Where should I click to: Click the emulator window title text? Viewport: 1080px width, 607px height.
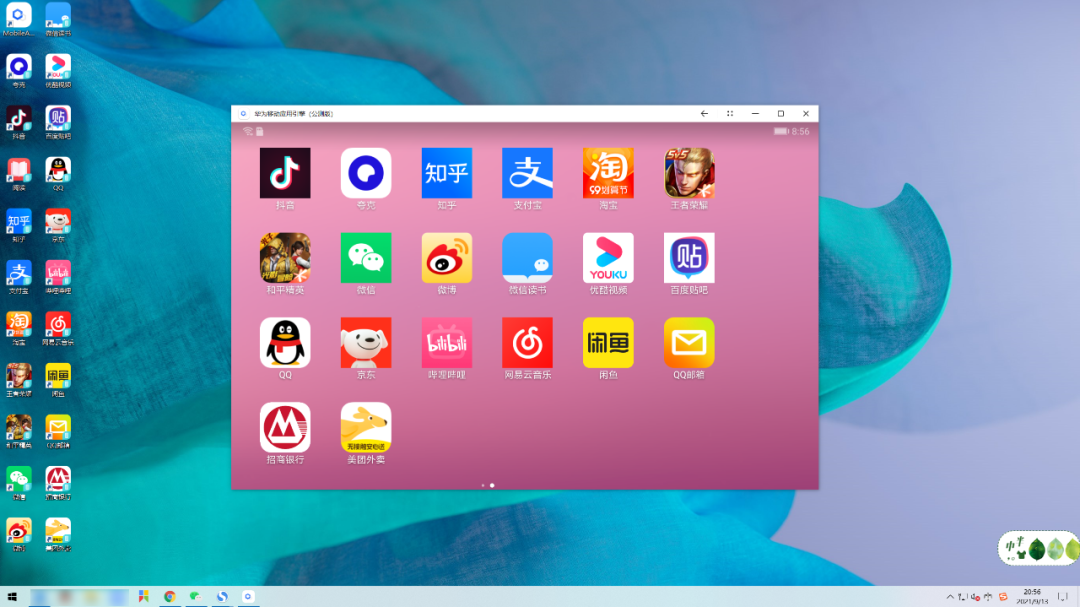293,114
